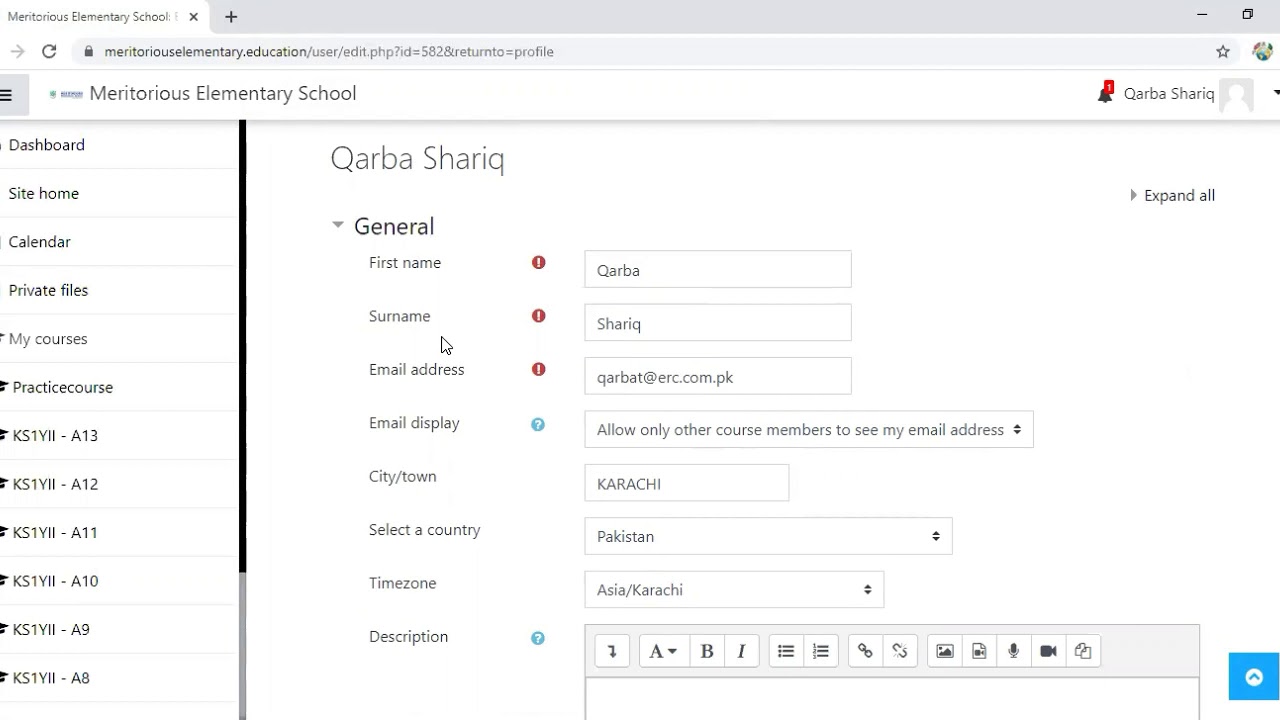Viewport: 1280px width, 720px height.
Task: Open the KS1YII - A12 course
Action: tap(55, 484)
